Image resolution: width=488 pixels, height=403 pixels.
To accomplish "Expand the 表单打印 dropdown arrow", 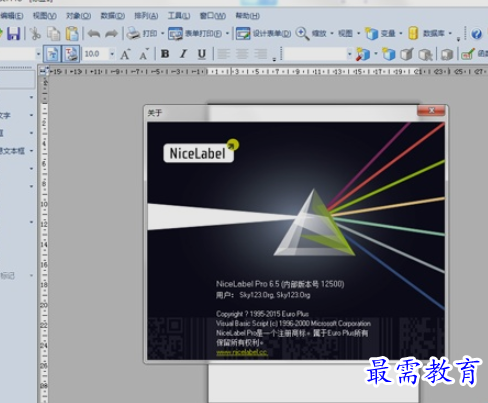I will click(x=227, y=34).
